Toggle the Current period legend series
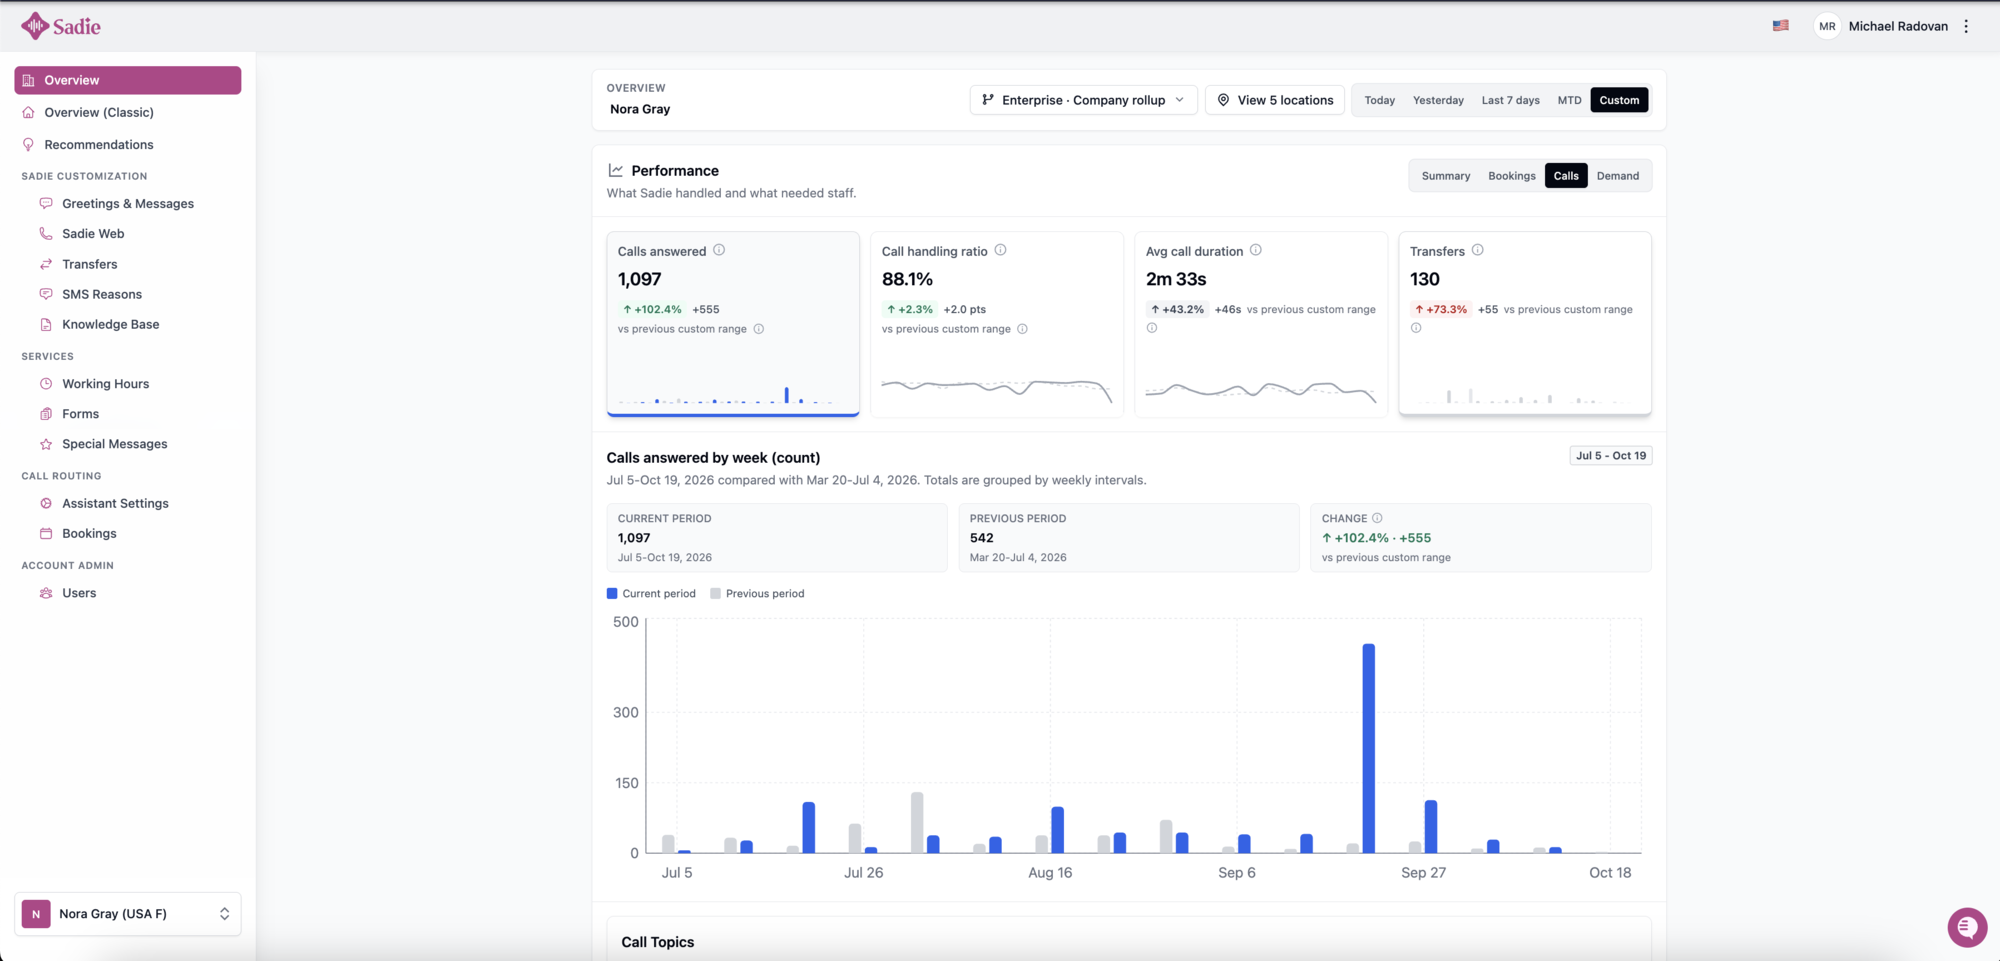 [x=651, y=593]
